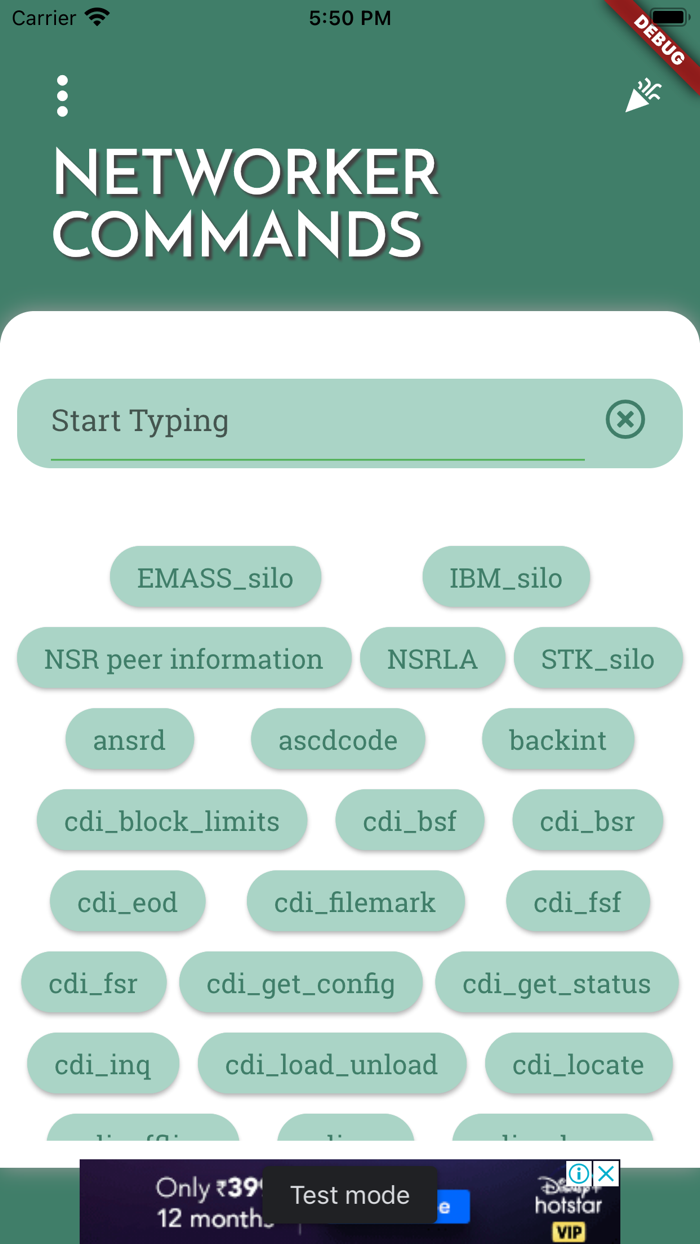Select the ansrd command chip
Image resolution: width=700 pixels, height=1244 pixels.
(x=130, y=739)
